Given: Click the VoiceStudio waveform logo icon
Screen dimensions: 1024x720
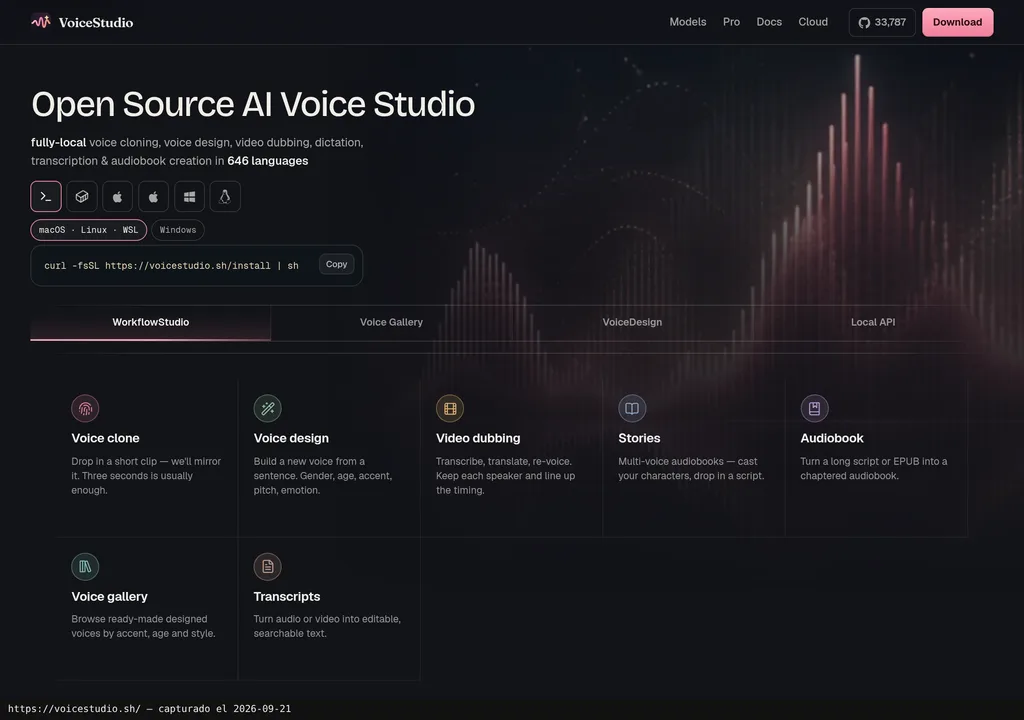Looking at the screenshot, I should 41,22.
